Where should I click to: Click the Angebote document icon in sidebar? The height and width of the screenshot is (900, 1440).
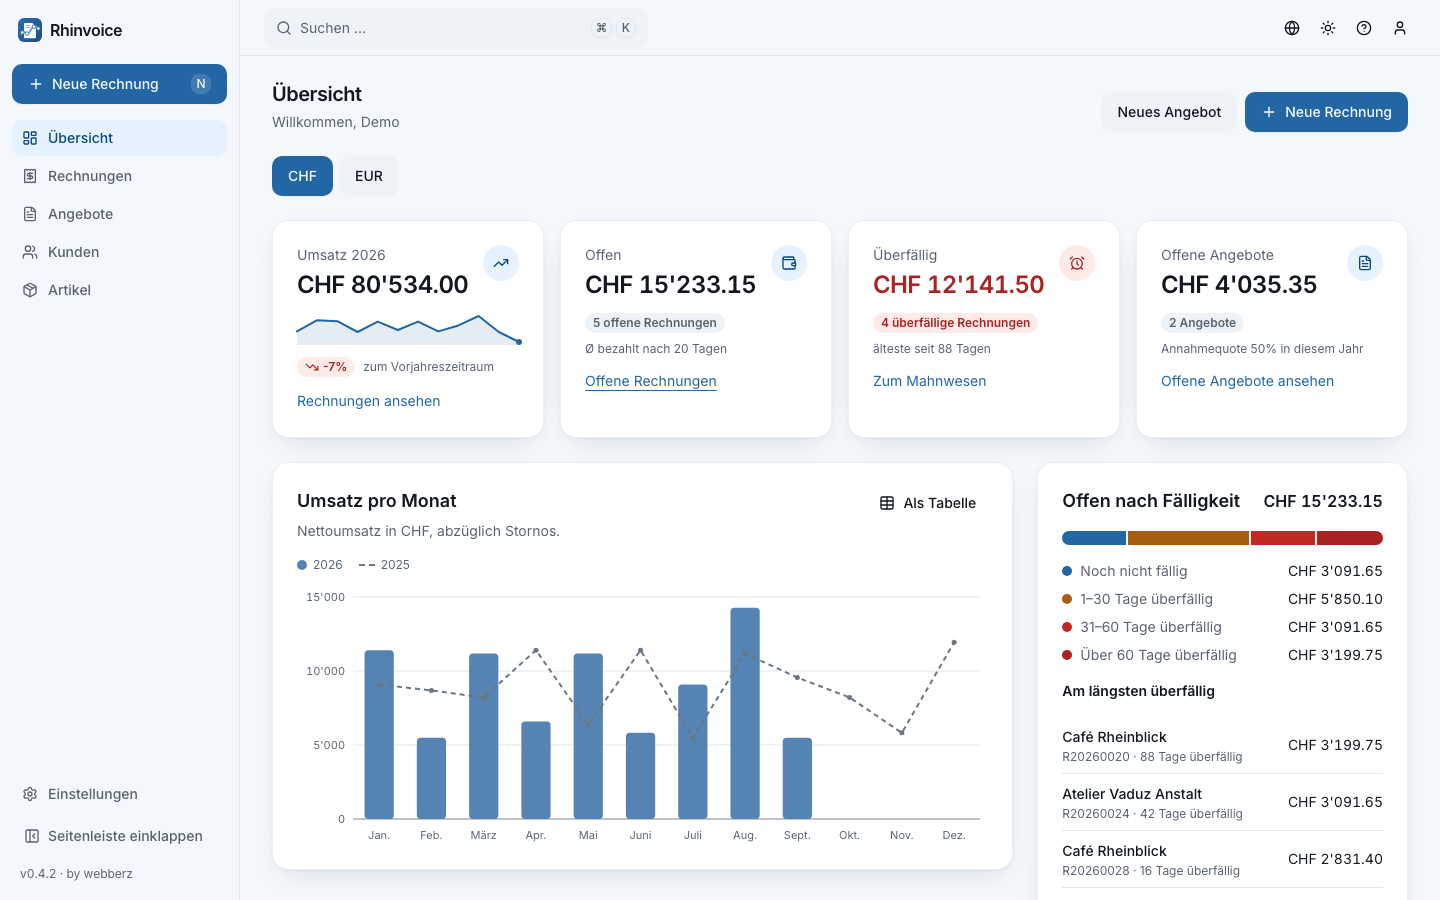pos(30,214)
